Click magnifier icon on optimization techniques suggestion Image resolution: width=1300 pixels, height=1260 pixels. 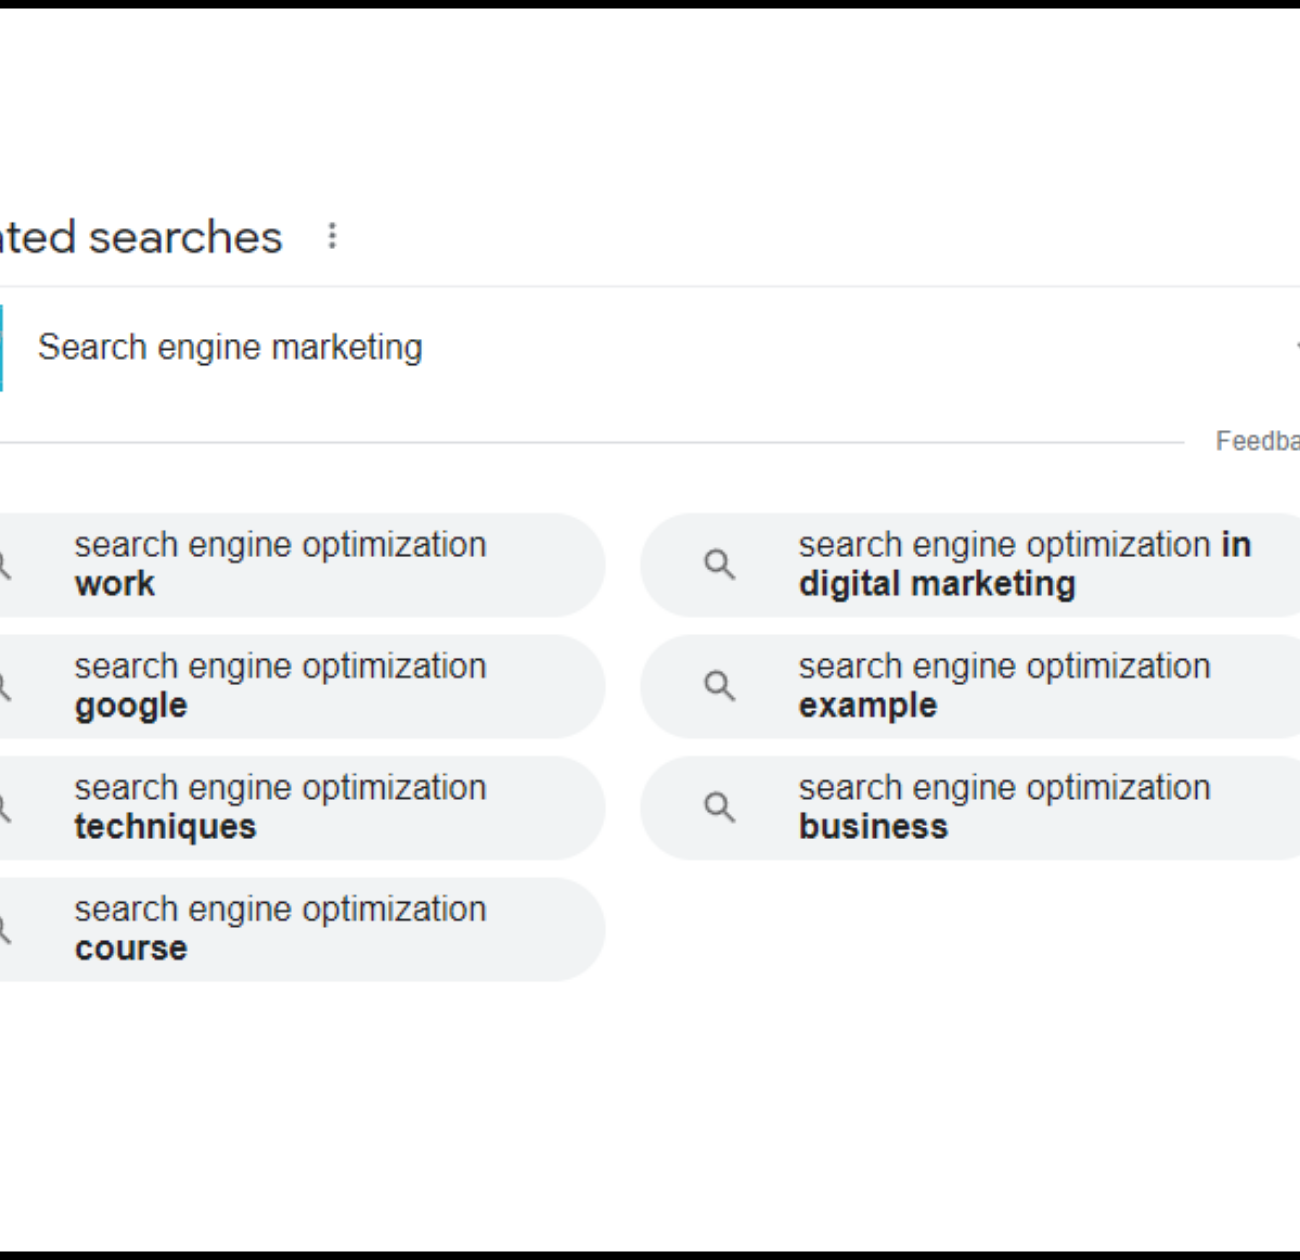click(x=4, y=808)
